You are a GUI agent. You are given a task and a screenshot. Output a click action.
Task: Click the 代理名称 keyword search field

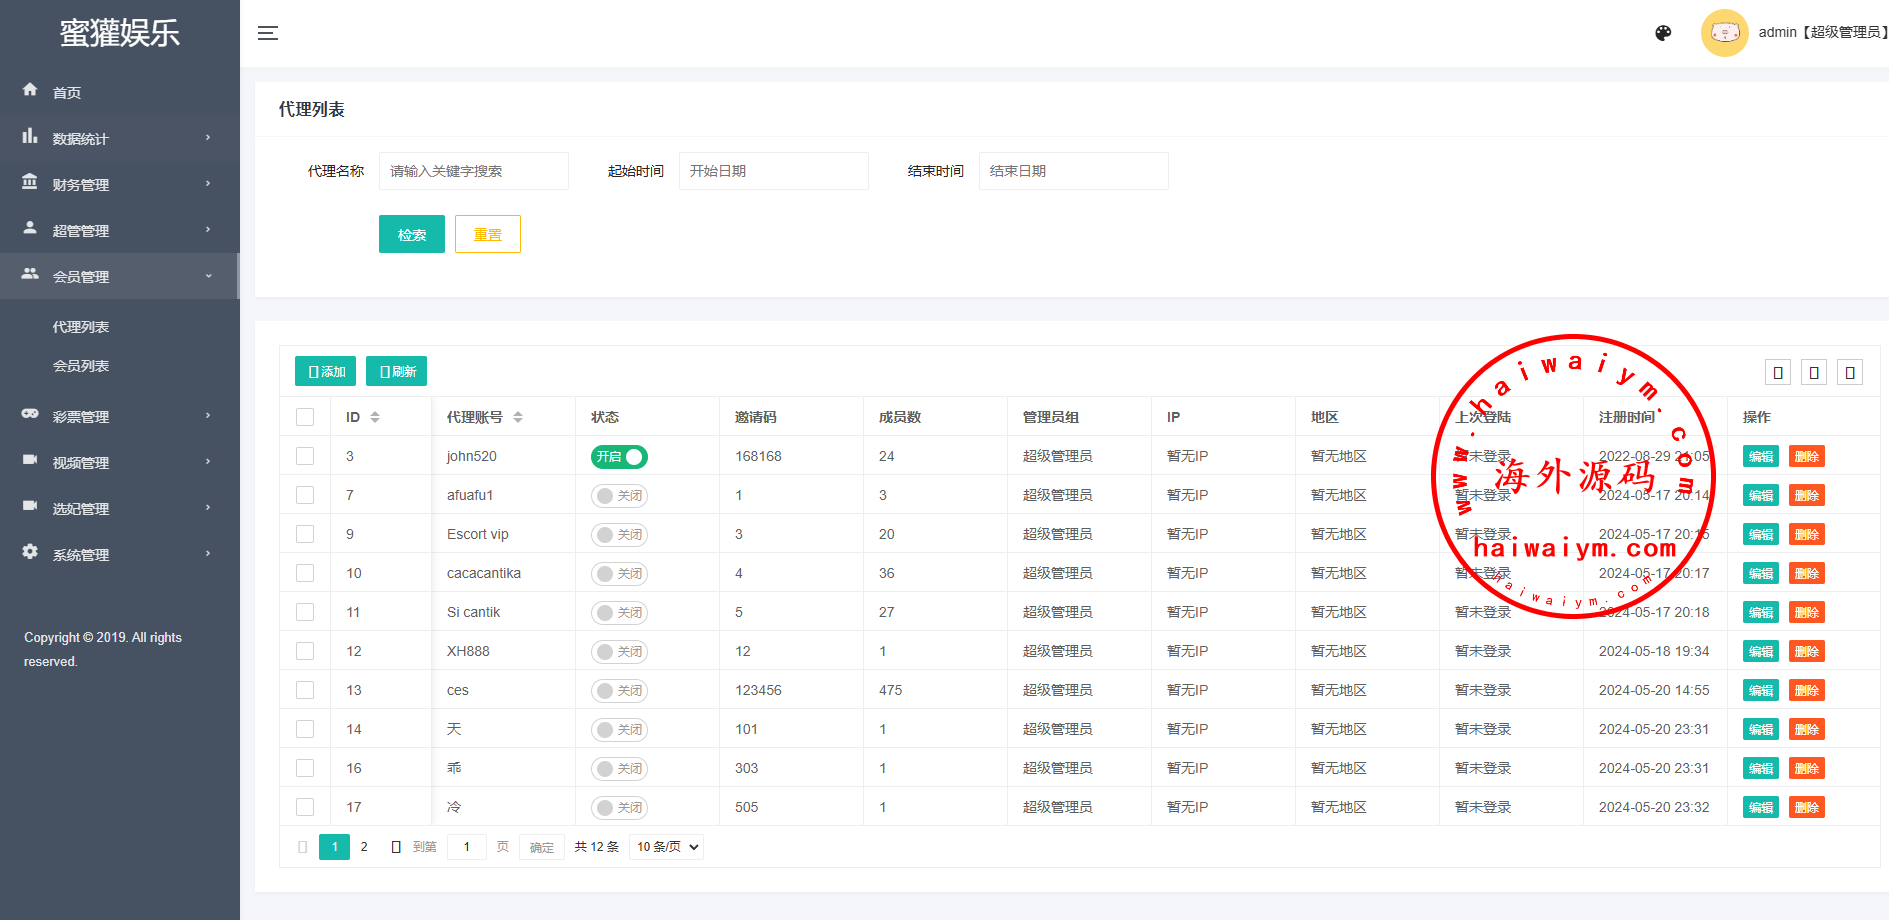click(x=473, y=171)
